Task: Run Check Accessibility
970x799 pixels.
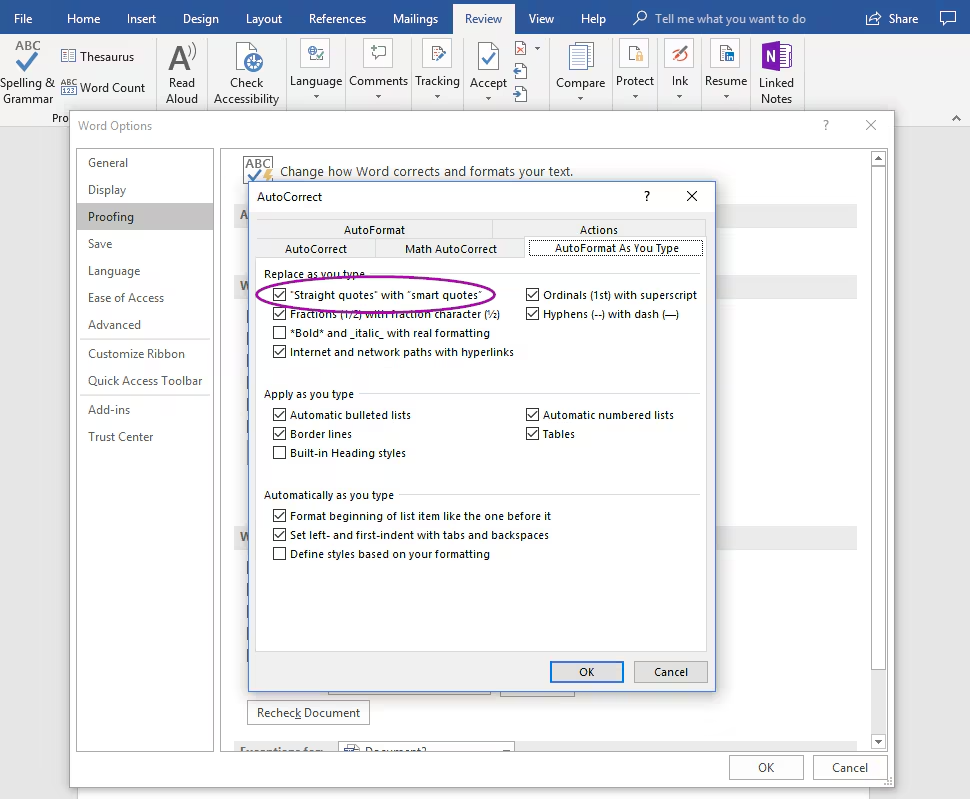Action: (246, 73)
